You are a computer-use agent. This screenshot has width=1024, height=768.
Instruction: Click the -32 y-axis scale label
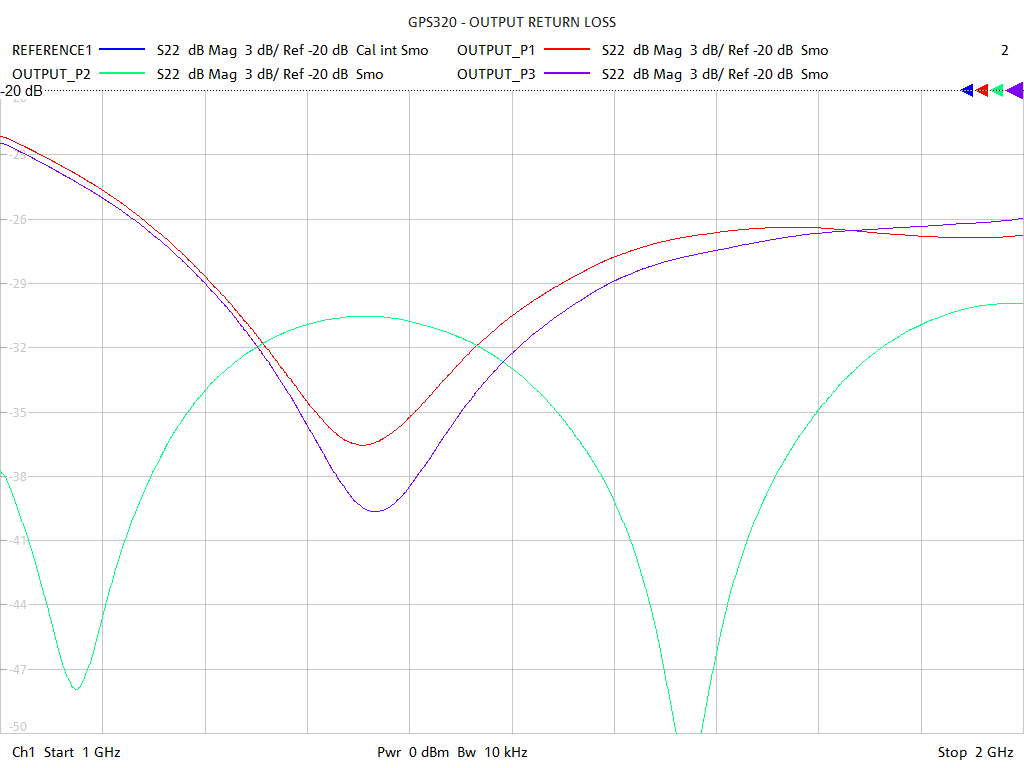coord(18,347)
